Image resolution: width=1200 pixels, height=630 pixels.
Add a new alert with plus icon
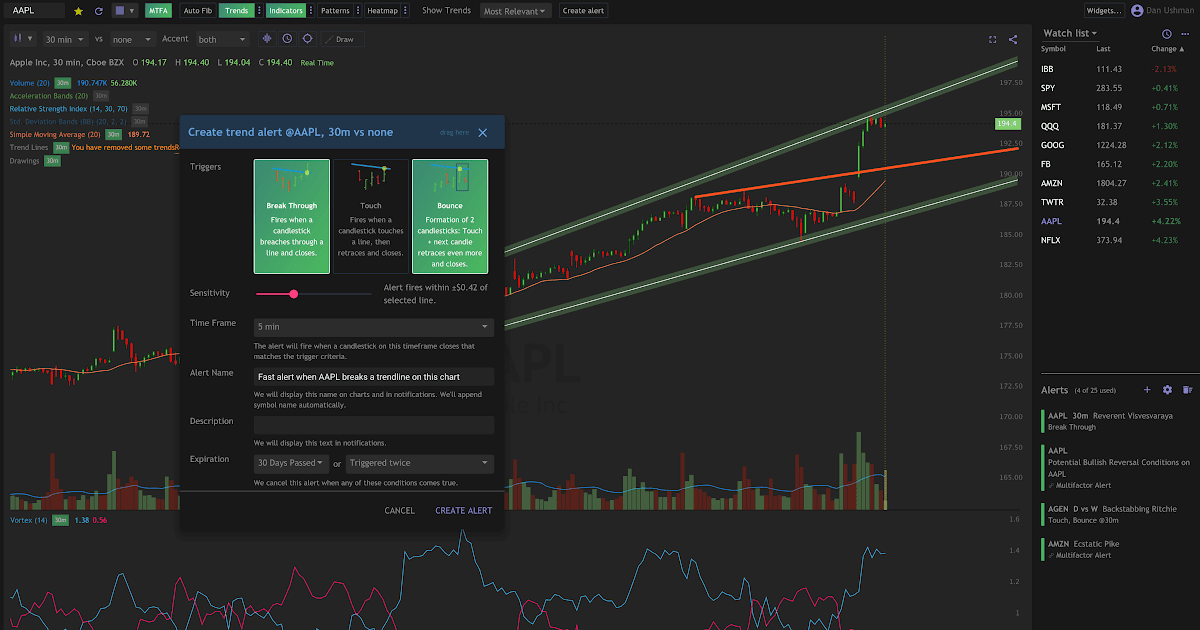click(x=1147, y=390)
